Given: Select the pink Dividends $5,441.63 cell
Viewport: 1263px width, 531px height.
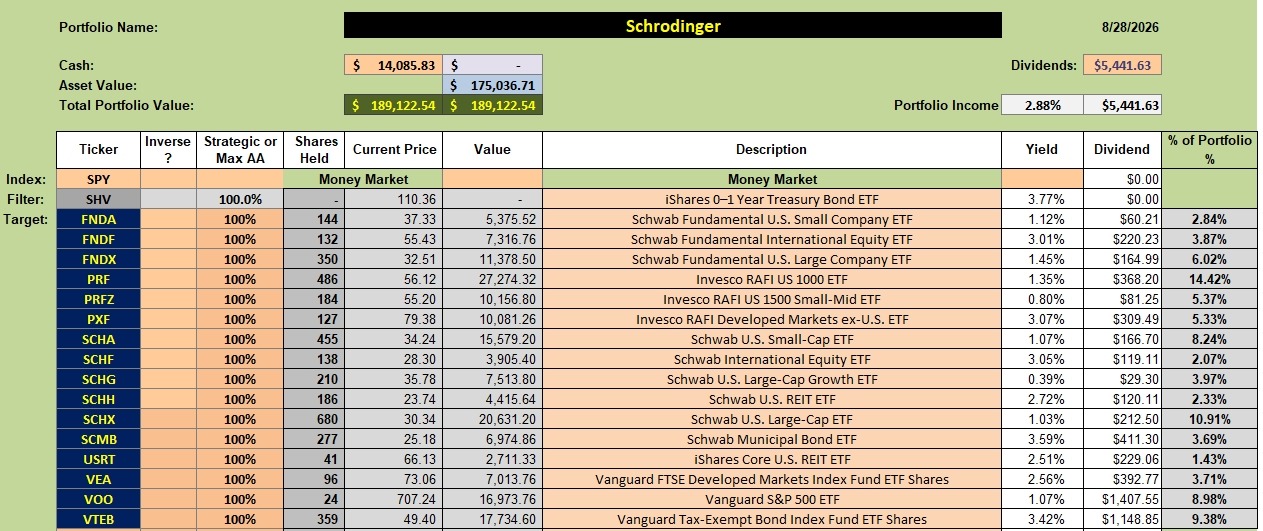Looking at the screenshot, I should click(1122, 65).
